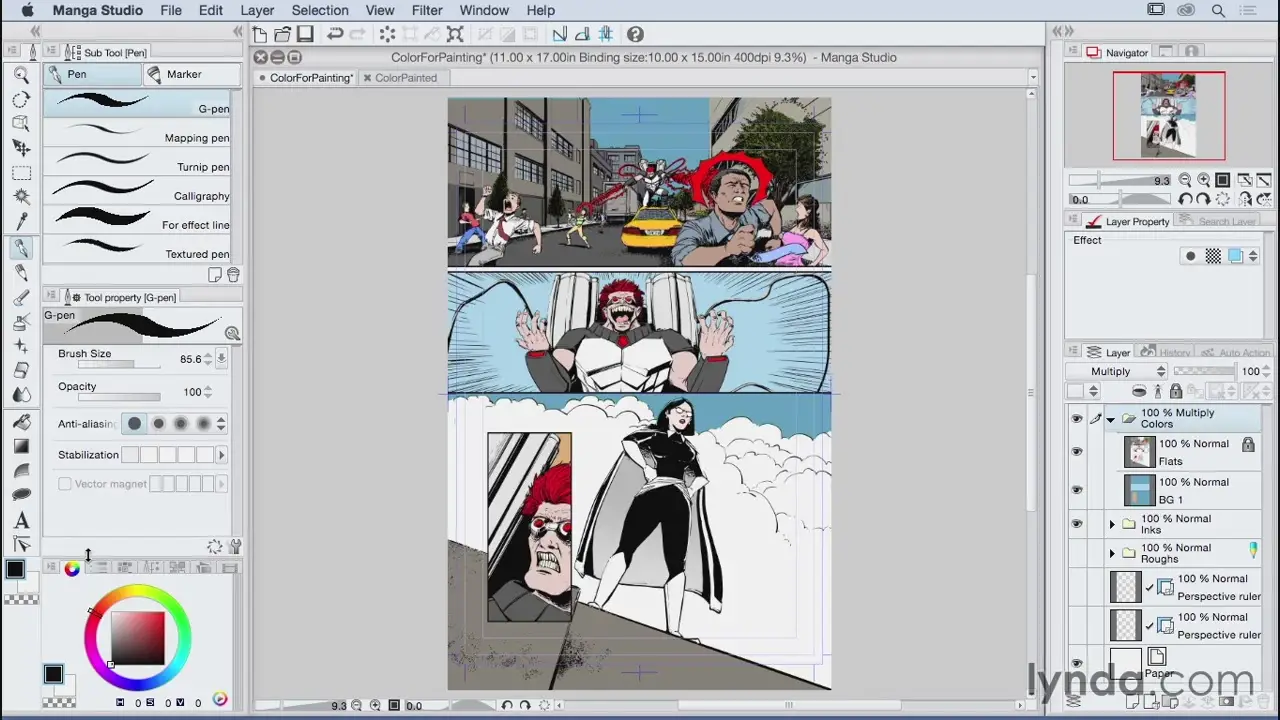Toggle the tone checkered effect button
This screenshot has width=1280, height=720.
[x=1213, y=257]
